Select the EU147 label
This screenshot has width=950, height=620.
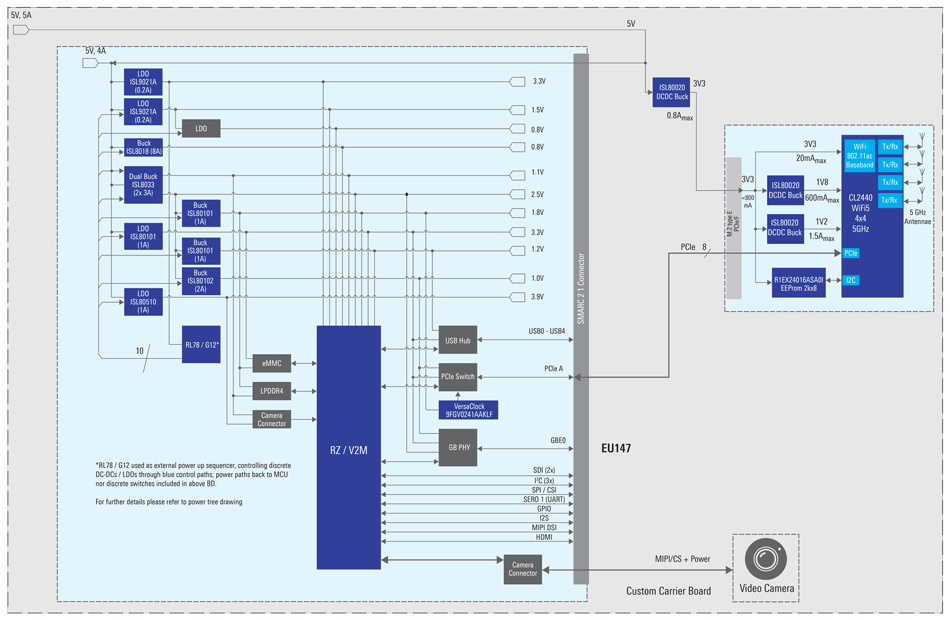pos(616,448)
